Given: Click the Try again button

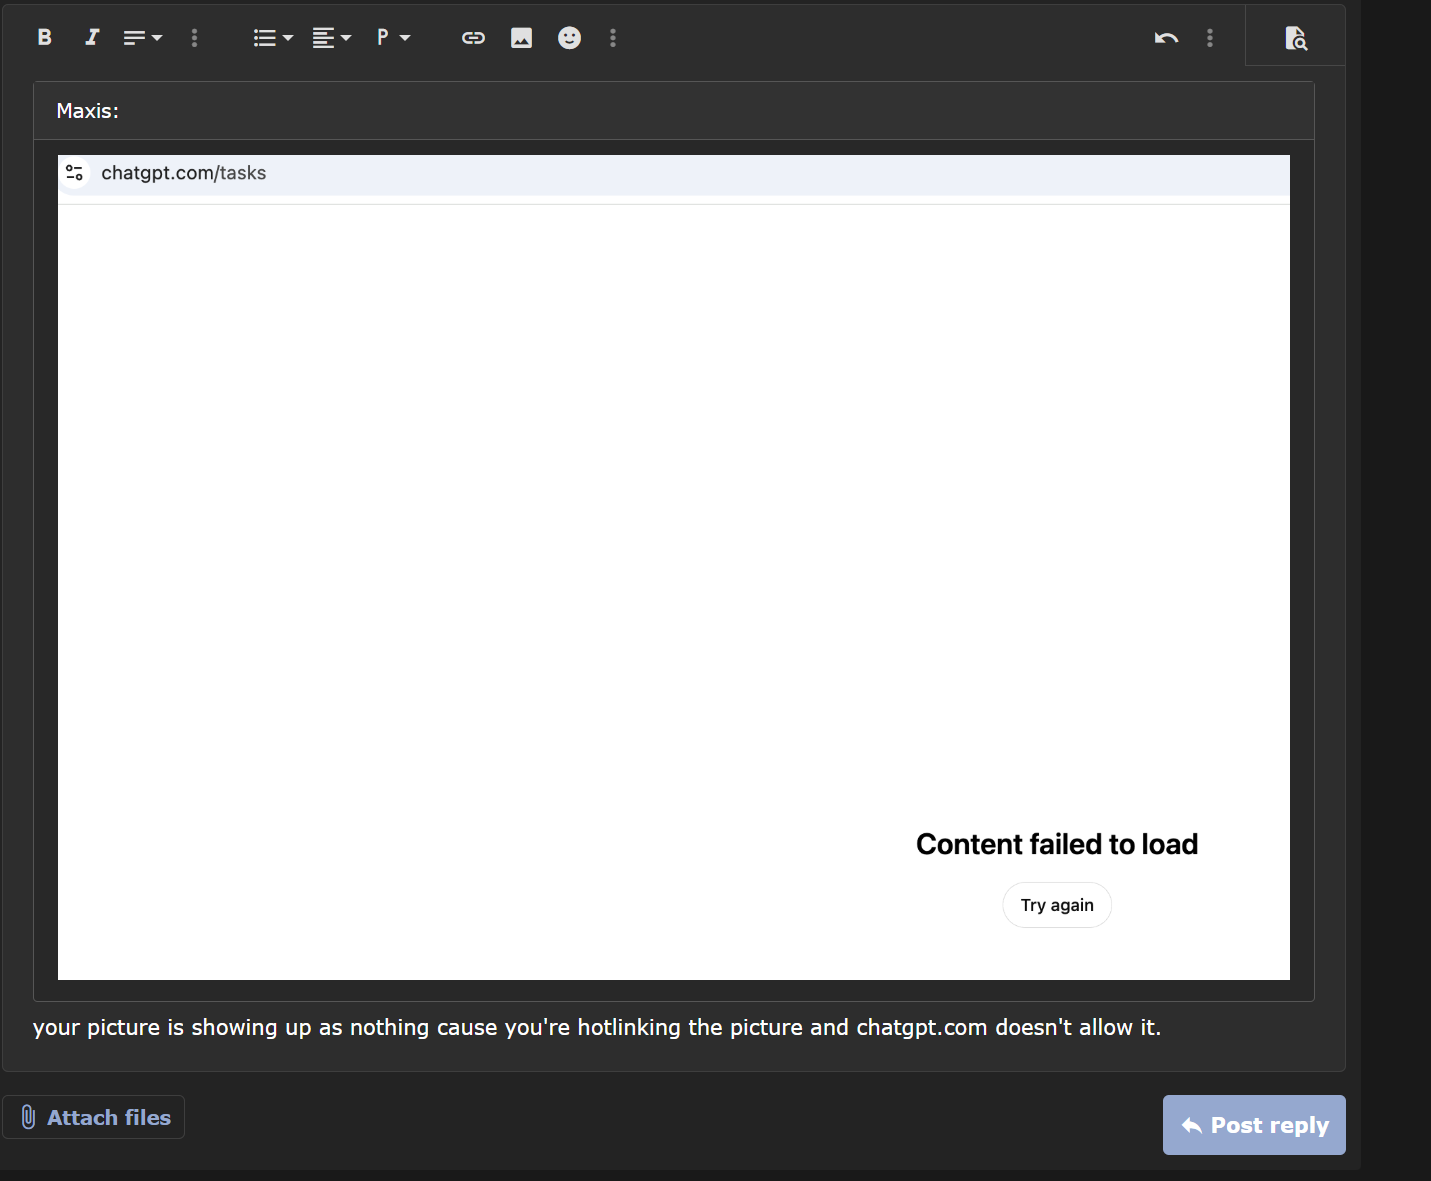Looking at the screenshot, I should click(x=1056, y=904).
